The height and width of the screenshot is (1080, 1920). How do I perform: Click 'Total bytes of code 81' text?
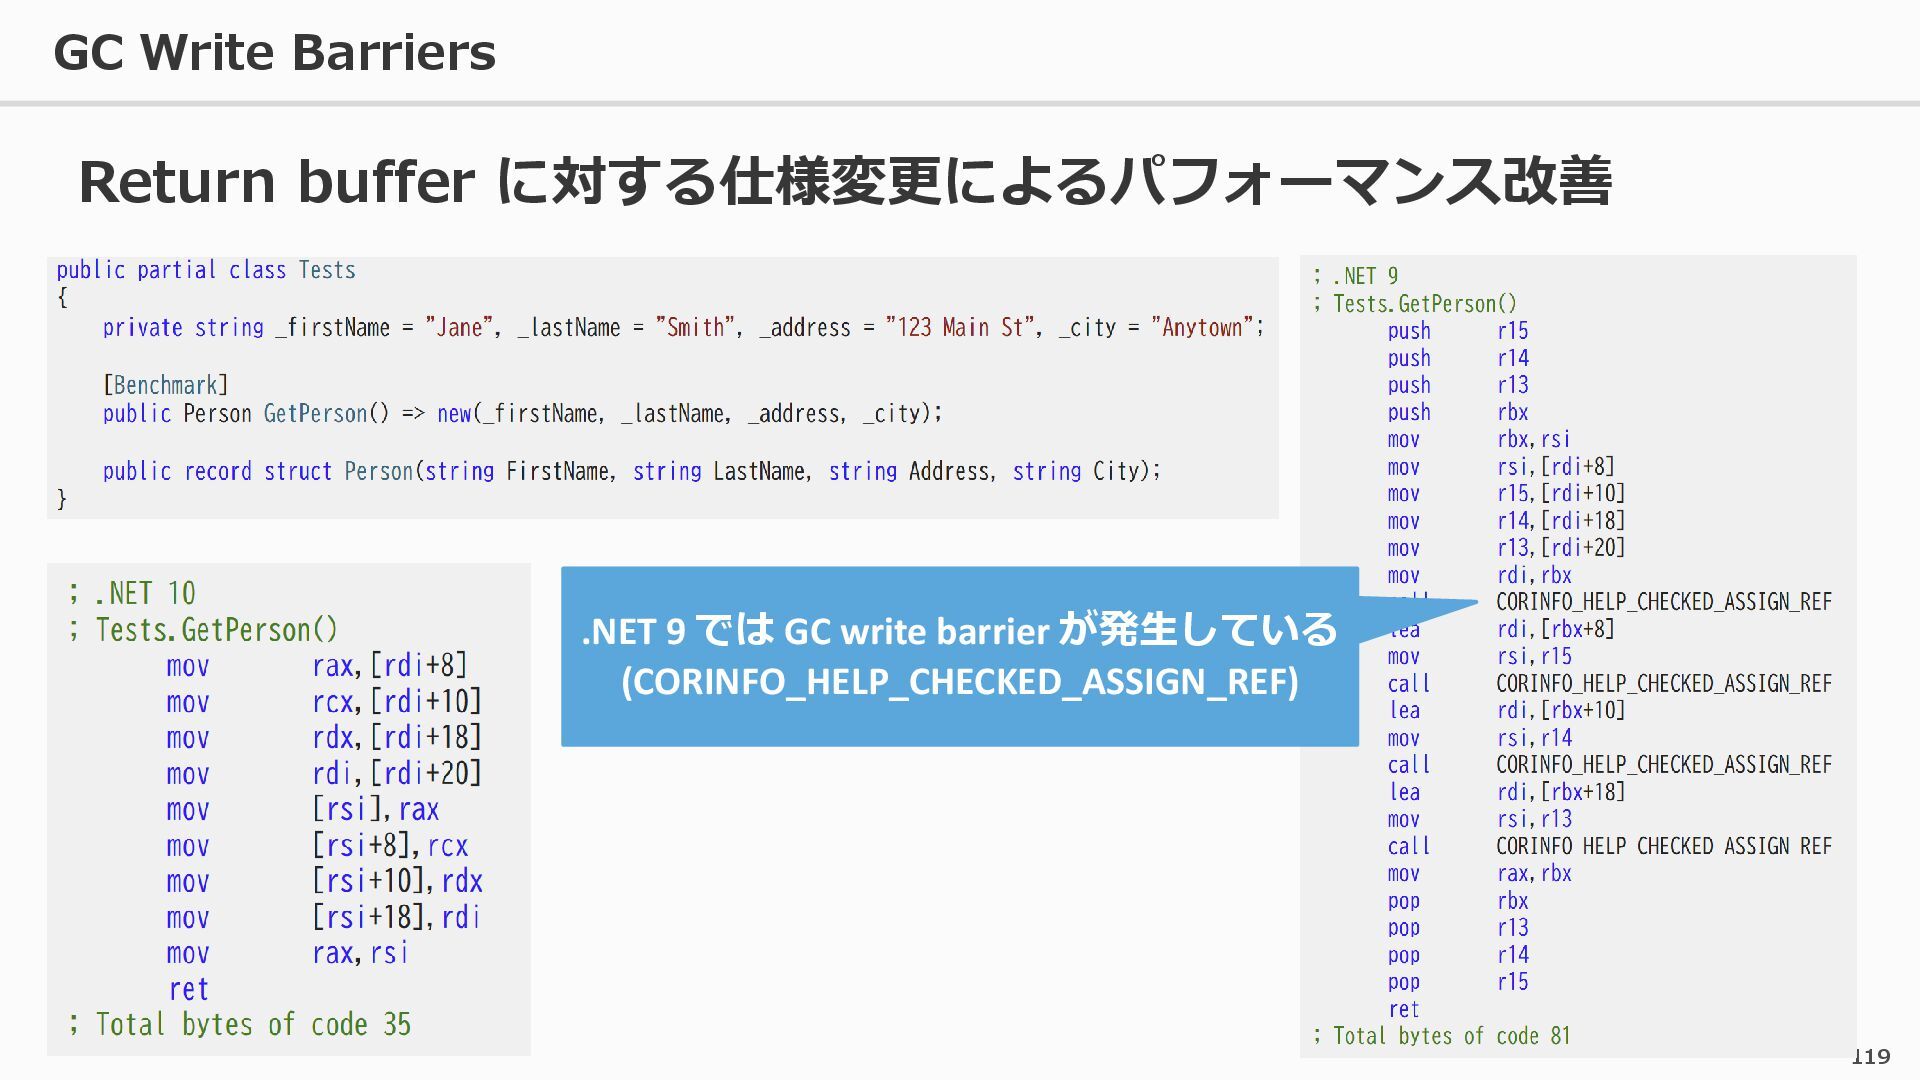point(1442,1036)
